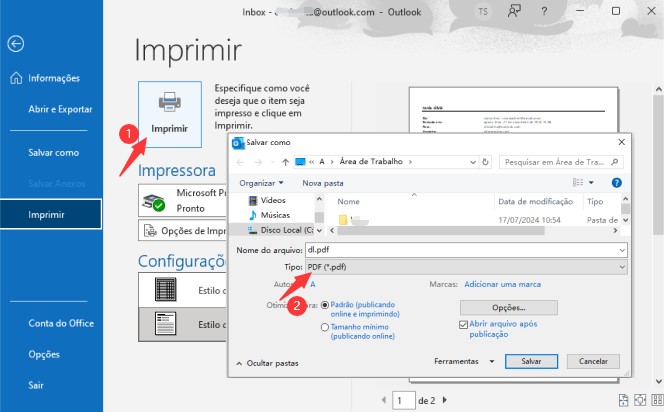This screenshot has height=412, width=664.
Task: Select the memo style print layout
Action: pyautogui.click(x=183, y=324)
